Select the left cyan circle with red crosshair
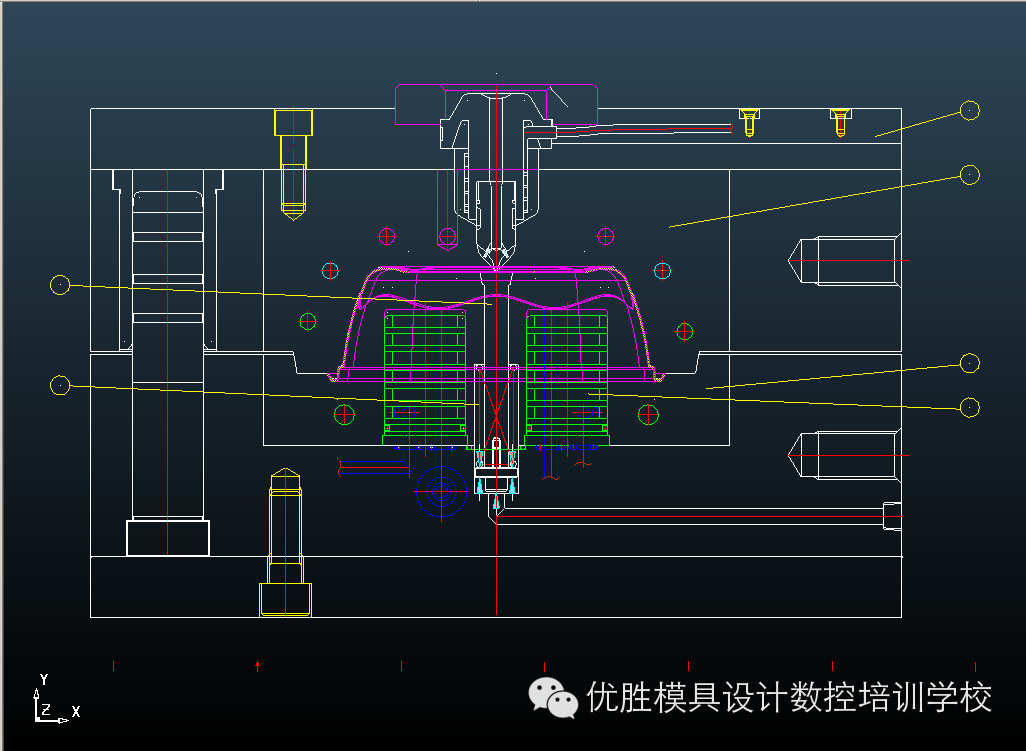The width and height of the screenshot is (1026, 751). click(x=330, y=270)
